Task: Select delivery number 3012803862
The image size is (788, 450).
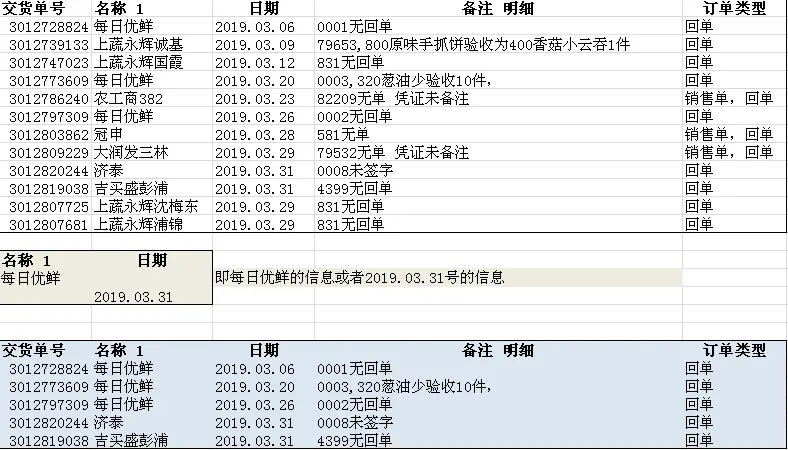Action: pyautogui.click(x=49, y=135)
